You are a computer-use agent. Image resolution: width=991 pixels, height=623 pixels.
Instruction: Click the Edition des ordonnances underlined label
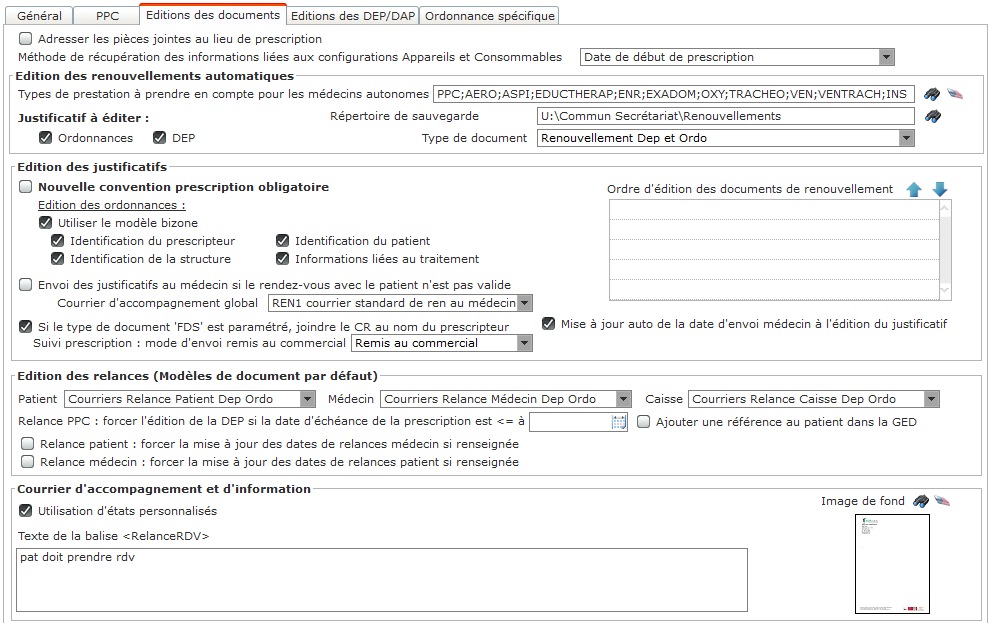[x=112, y=205]
